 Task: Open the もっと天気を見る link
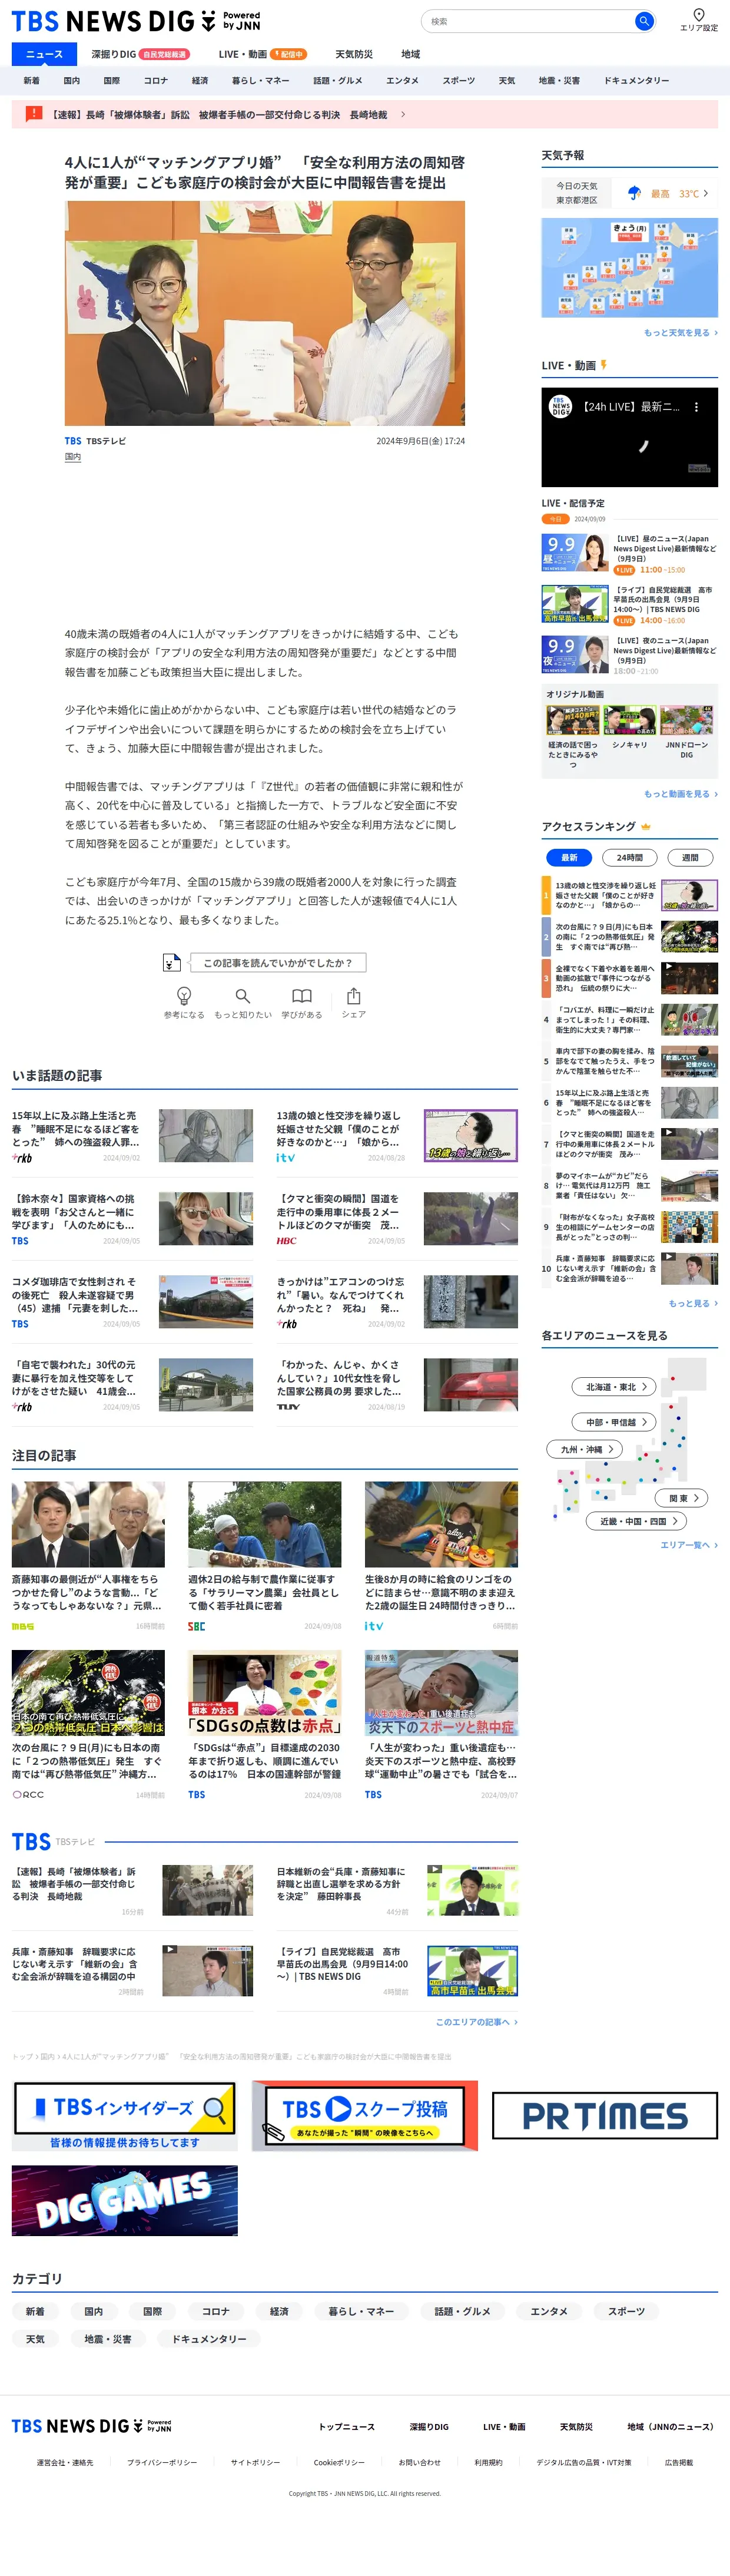coord(680,333)
